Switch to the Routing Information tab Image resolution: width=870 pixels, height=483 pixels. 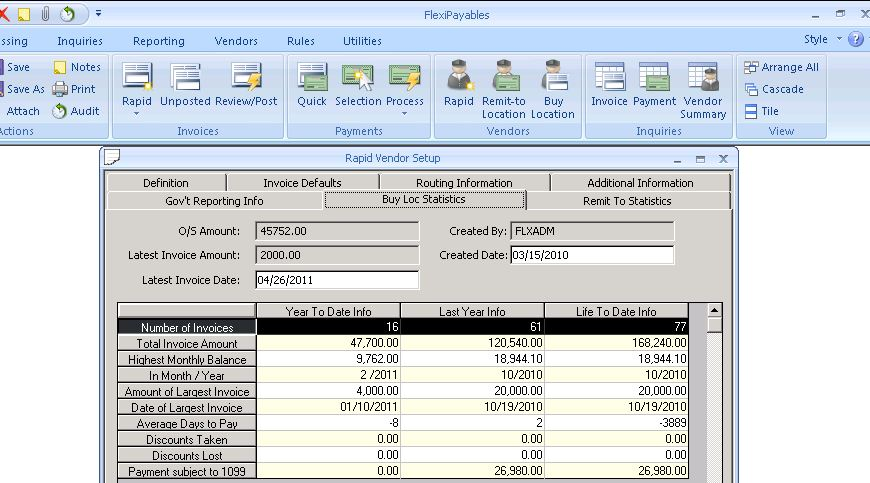[x=464, y=183]
